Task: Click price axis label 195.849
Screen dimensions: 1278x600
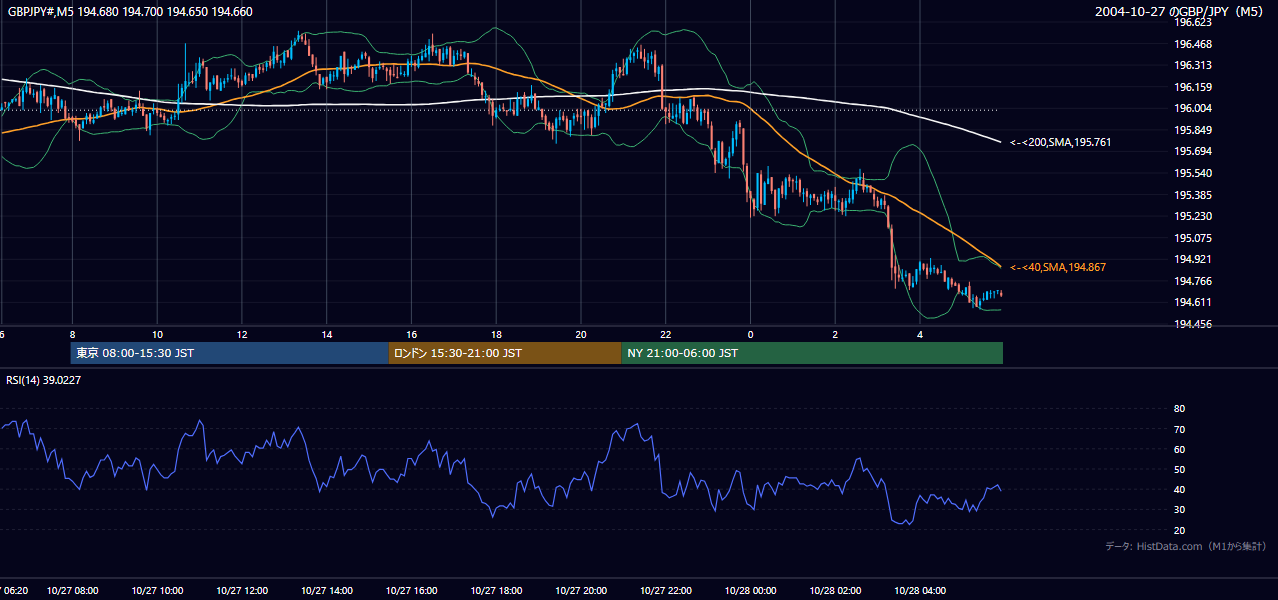Action: 1193,130
